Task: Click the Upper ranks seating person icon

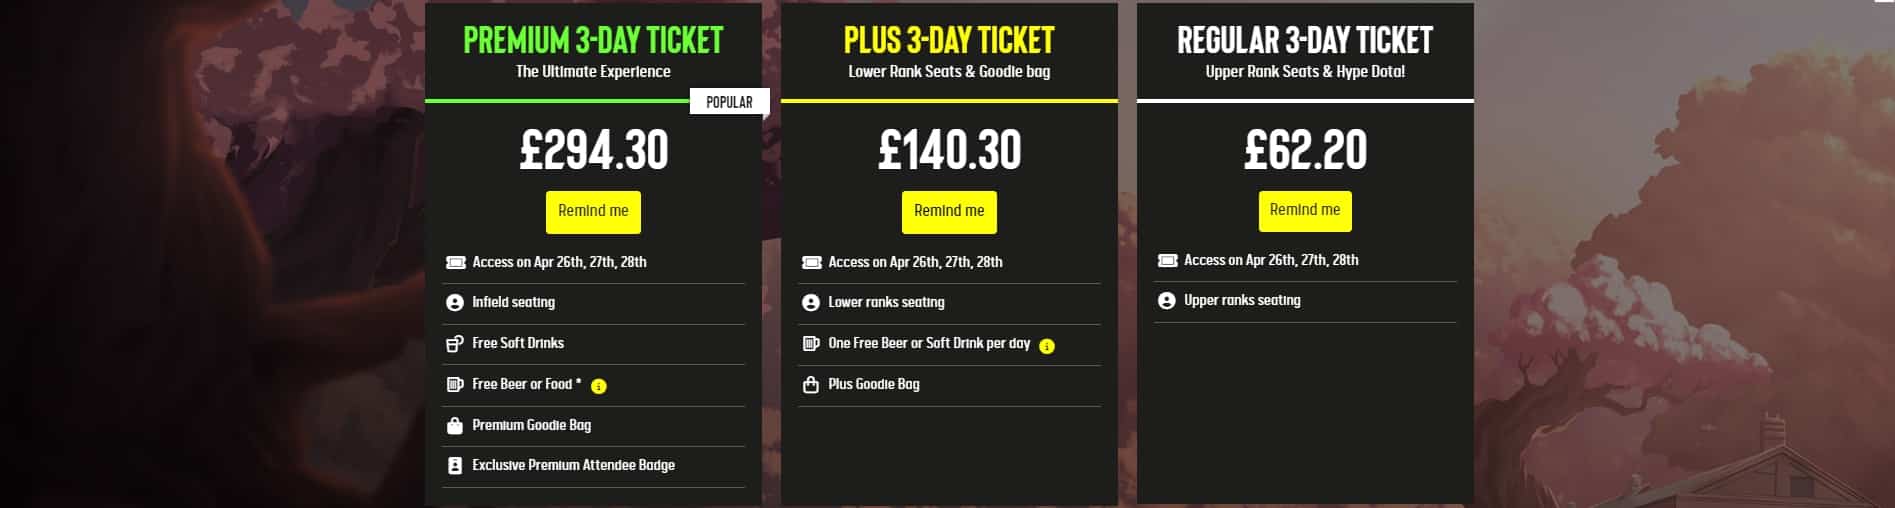Action: point(1166,300)
